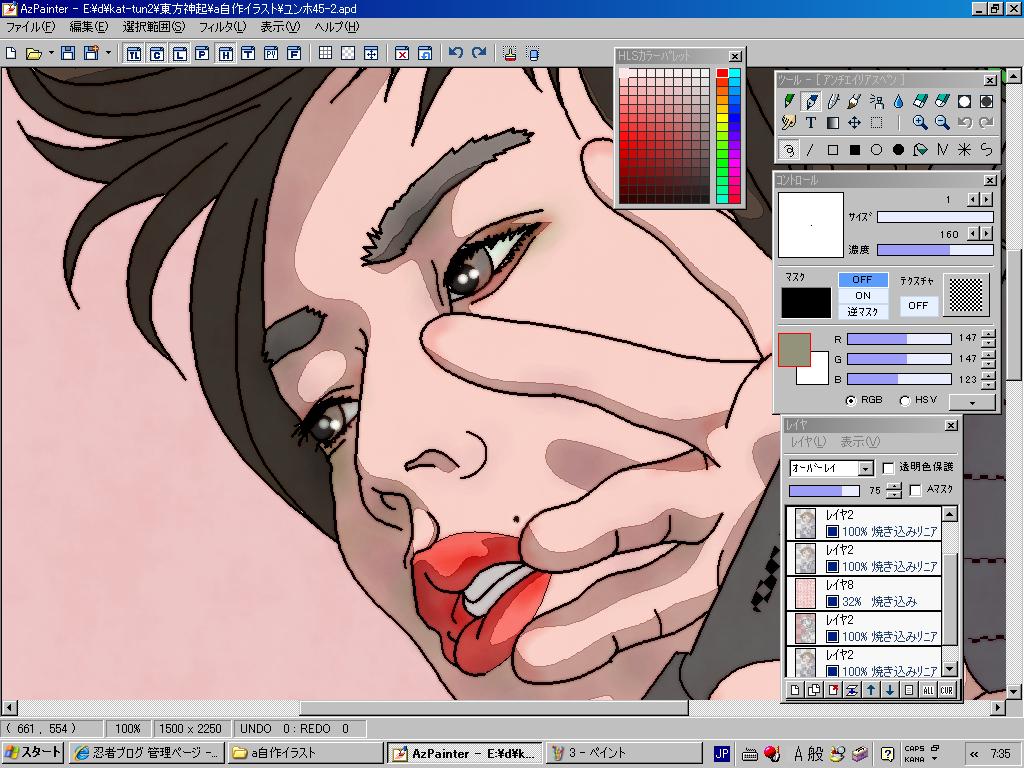Click the redo arrow in main toolbar
The height and width of the screenshot is (768, 1024).
[x=479, y=53]
